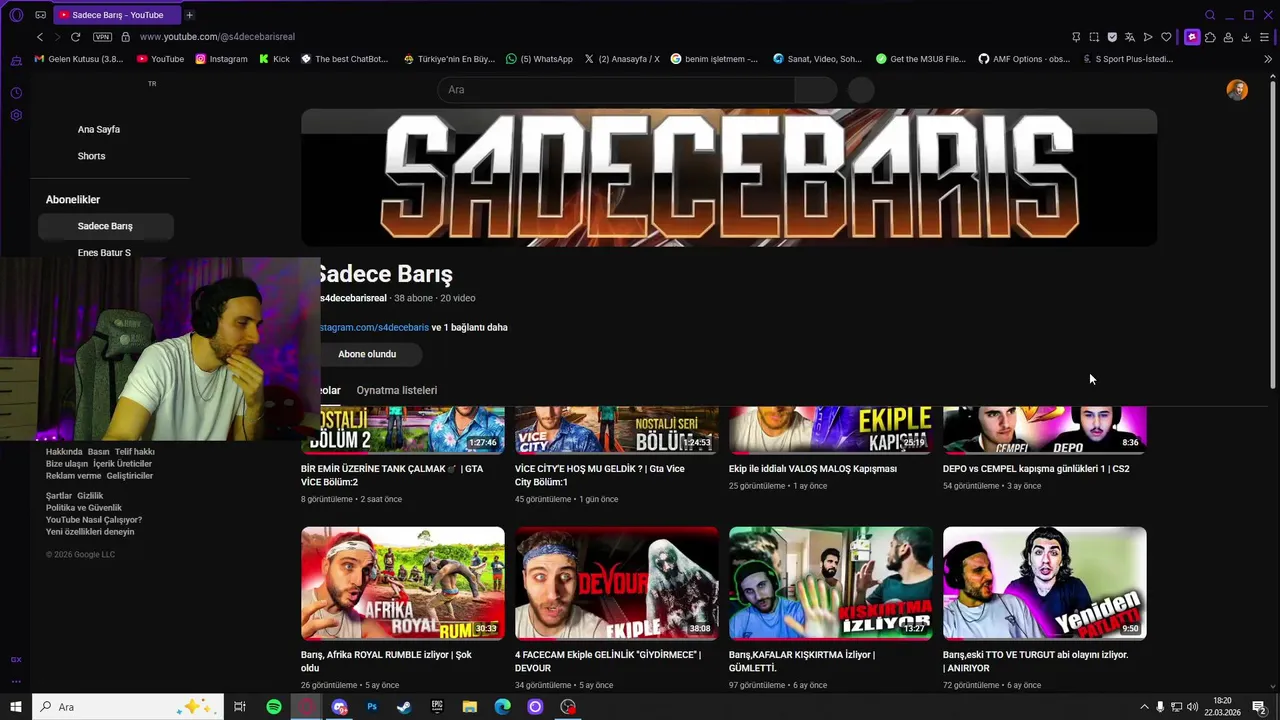This screenshot has width=1280, height=720.
Task: Open the ad blocker shield icon
Action: pos(1112,37)
